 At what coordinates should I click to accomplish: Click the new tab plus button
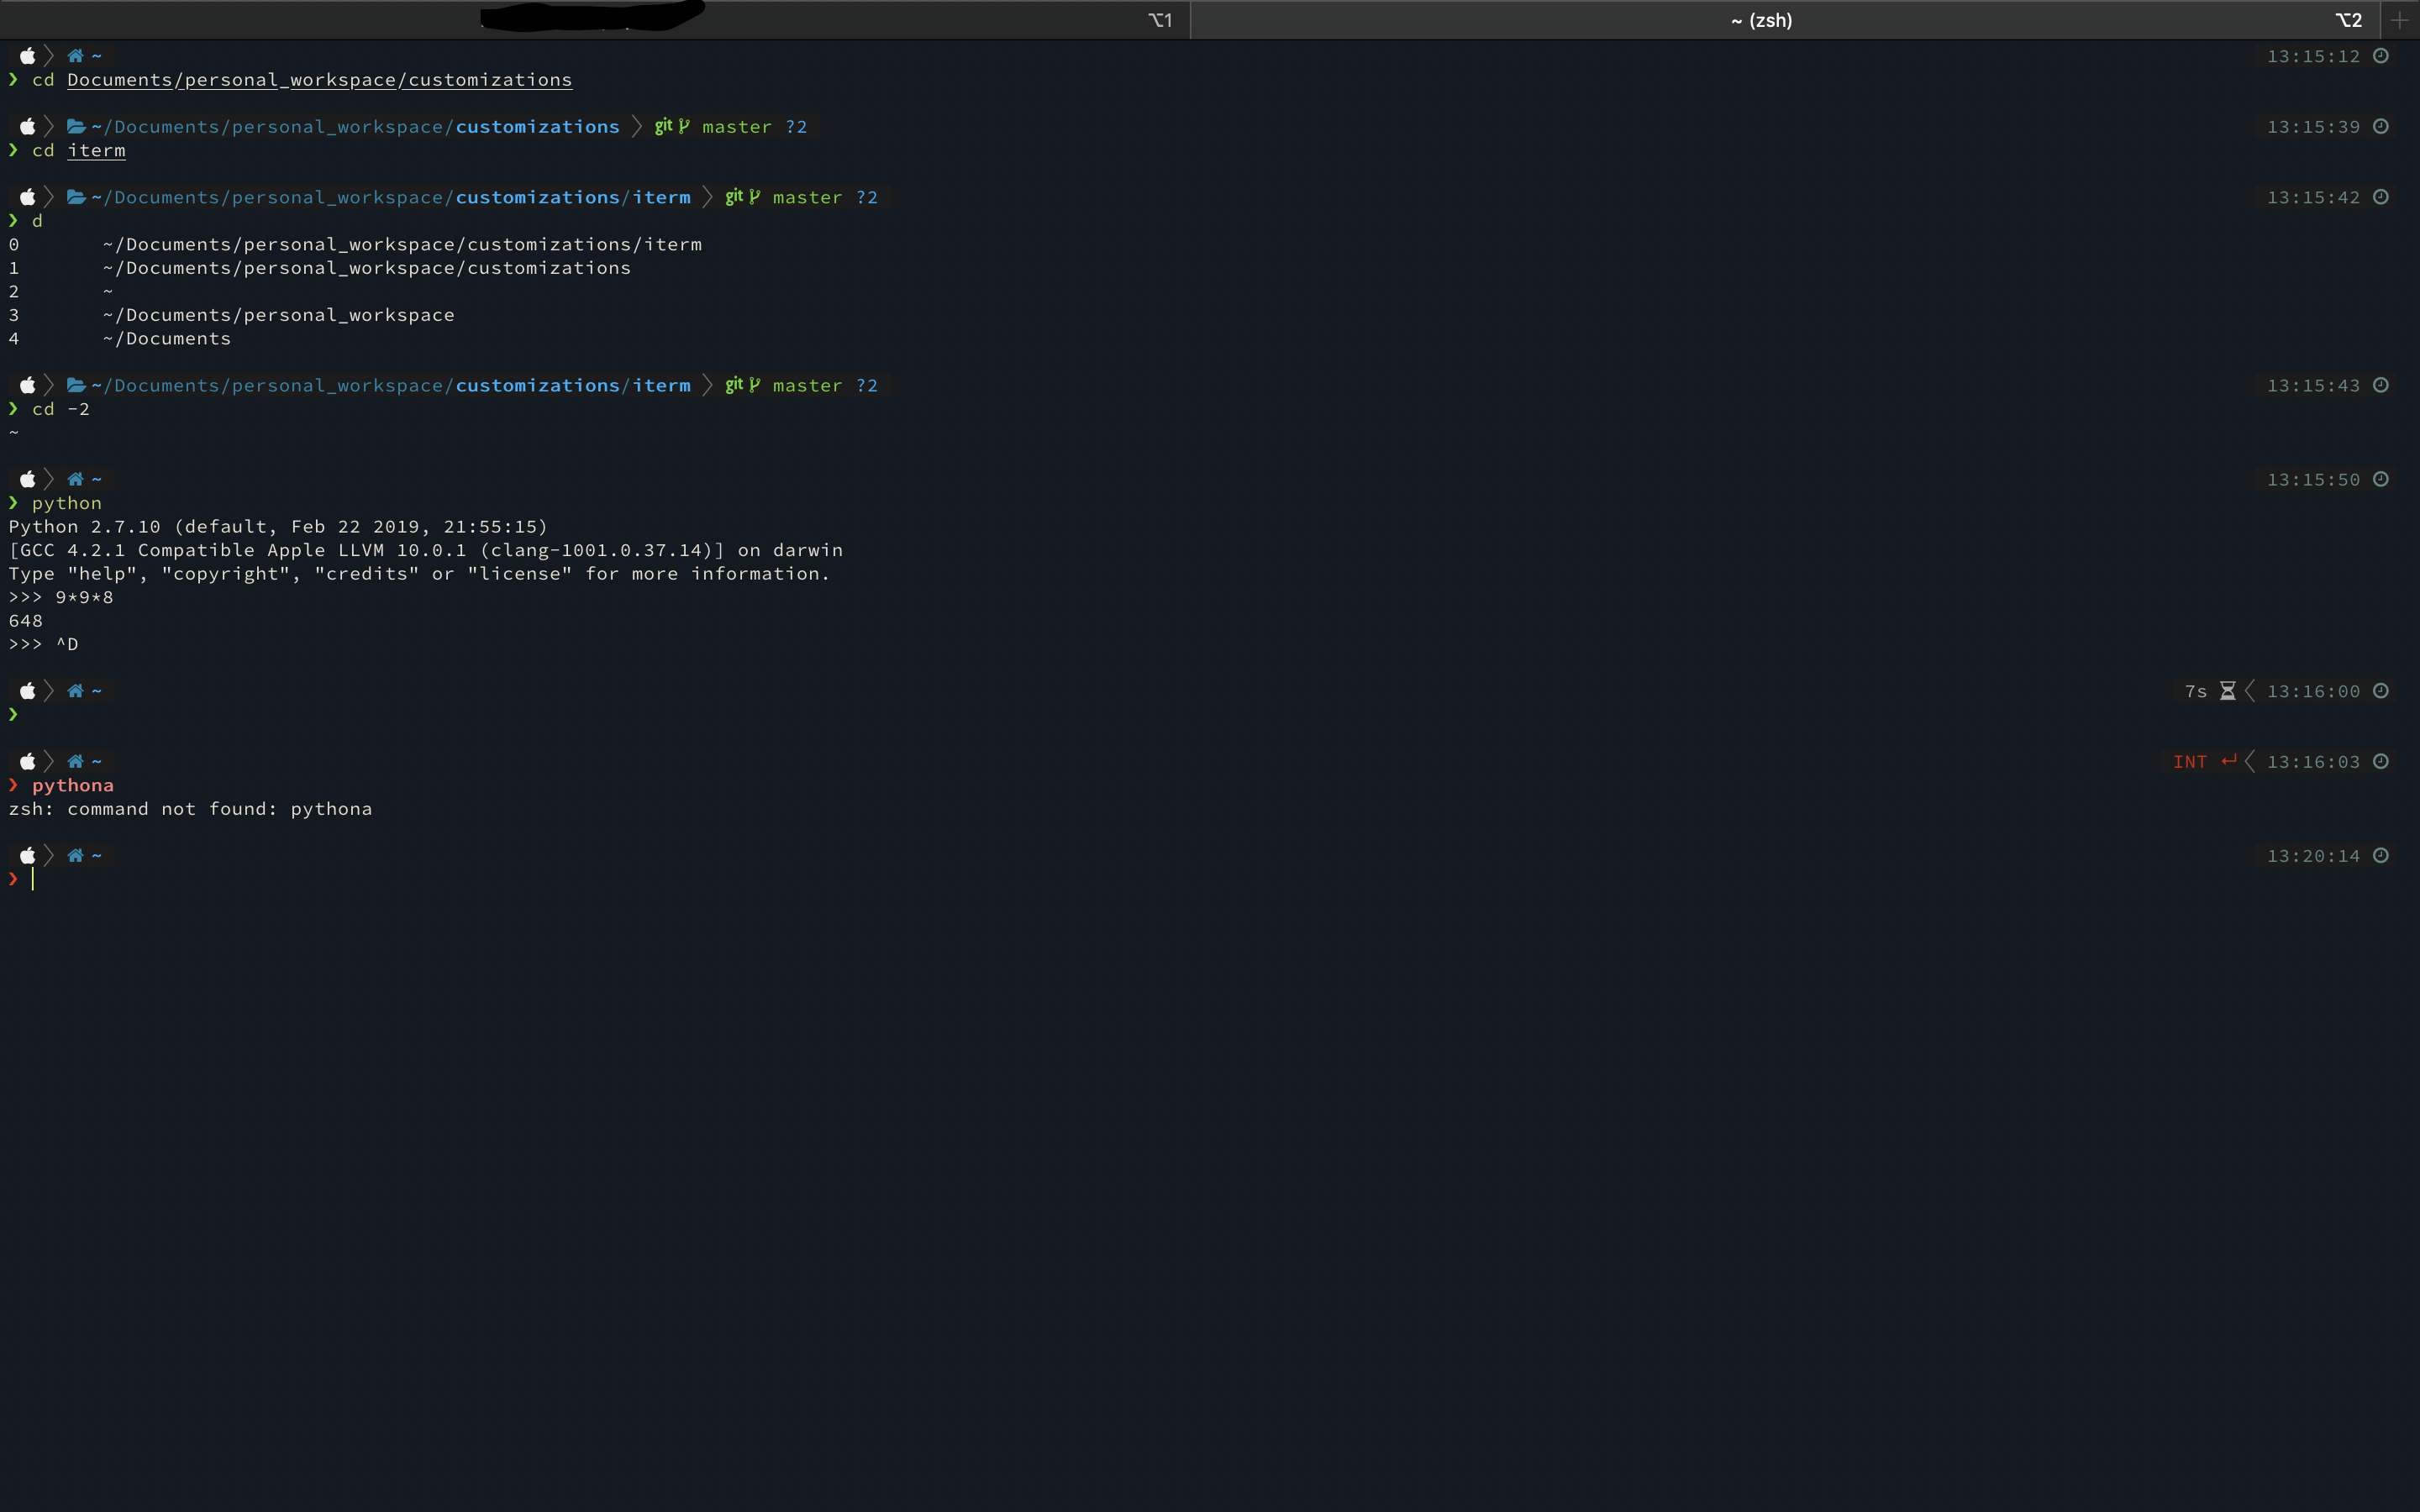(2399, 20)
